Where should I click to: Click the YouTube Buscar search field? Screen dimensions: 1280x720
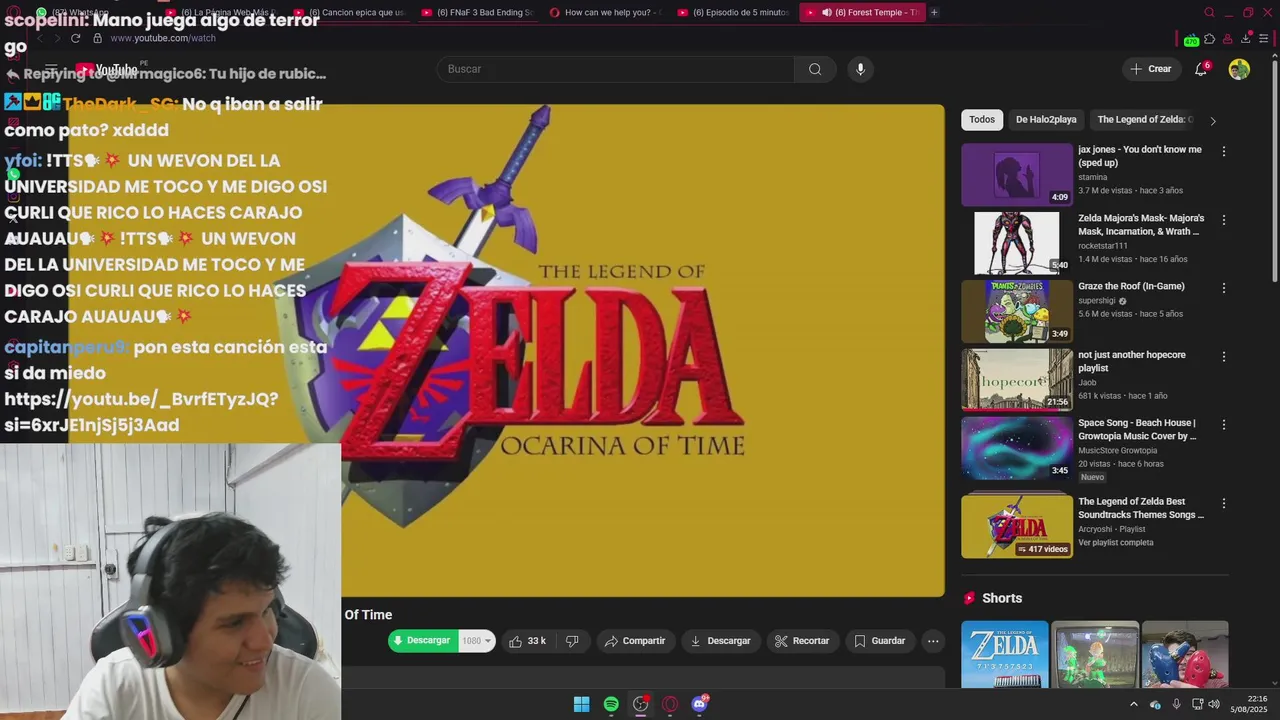[616, 69]
